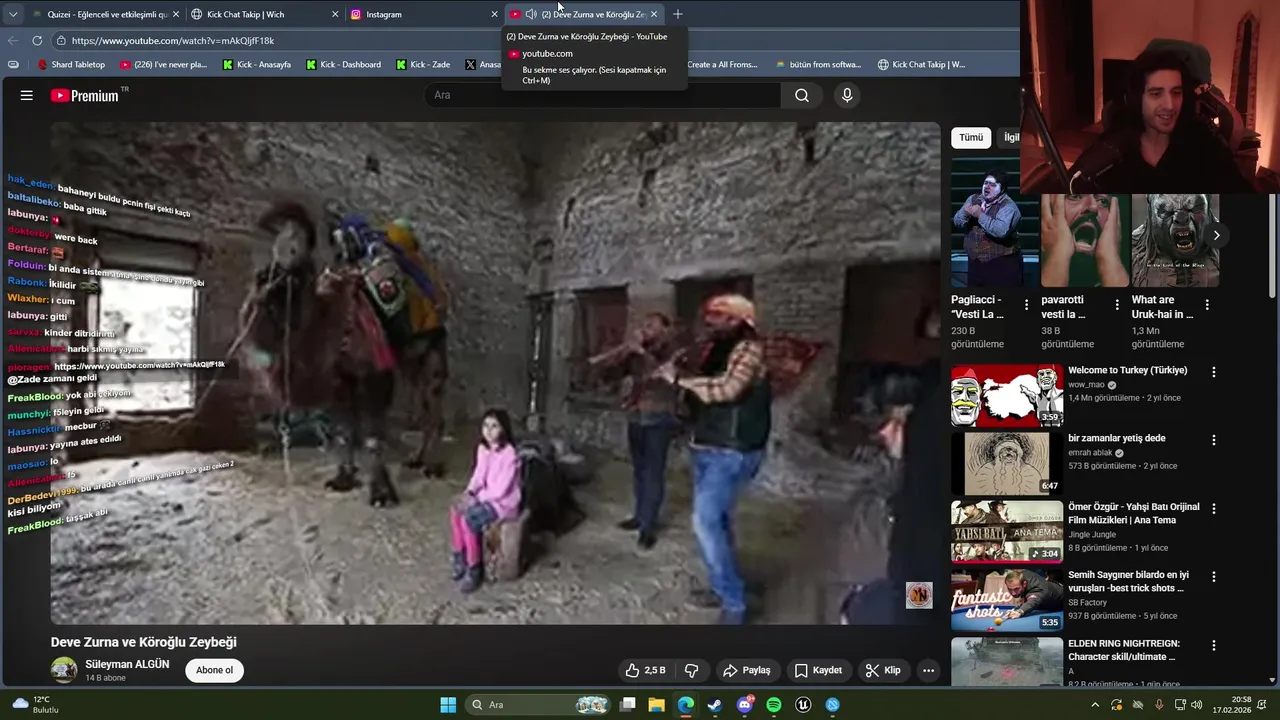Select the Tümü filter chip
Screen dimensions: 1280x720
(971, 137)
